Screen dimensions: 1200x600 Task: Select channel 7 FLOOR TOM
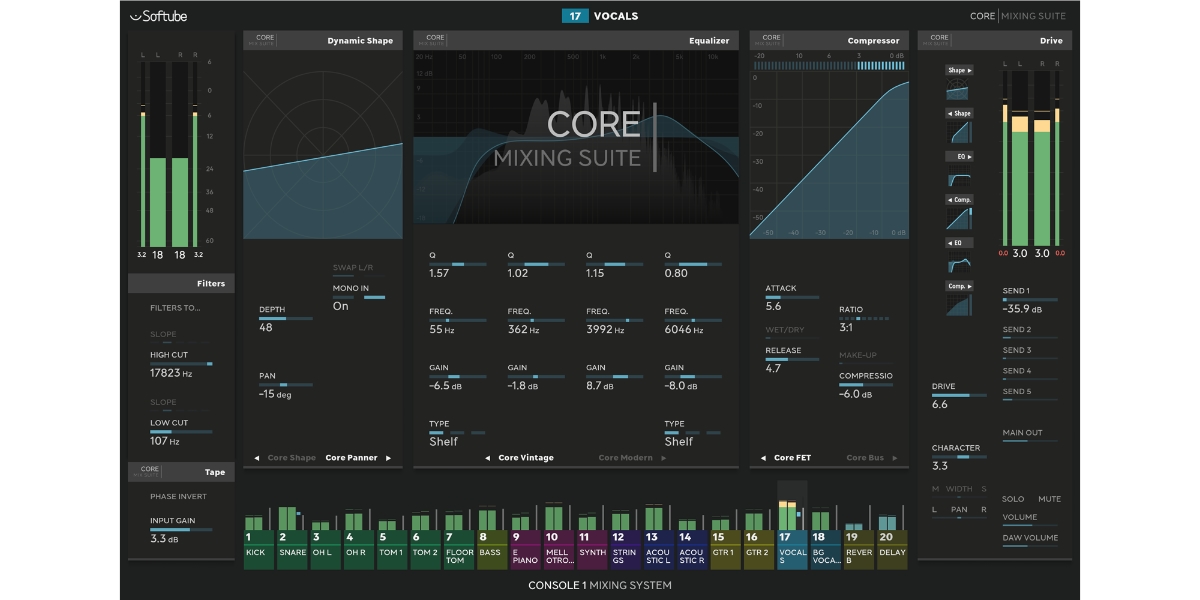tap(459, 550)
